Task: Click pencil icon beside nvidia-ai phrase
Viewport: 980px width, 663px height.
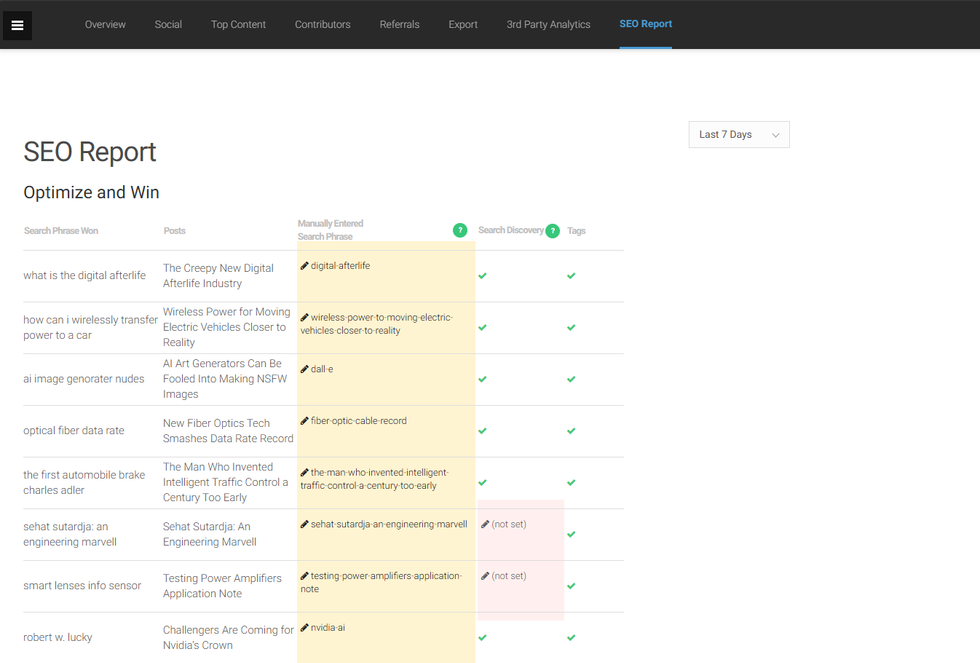Action: (305, 628)
